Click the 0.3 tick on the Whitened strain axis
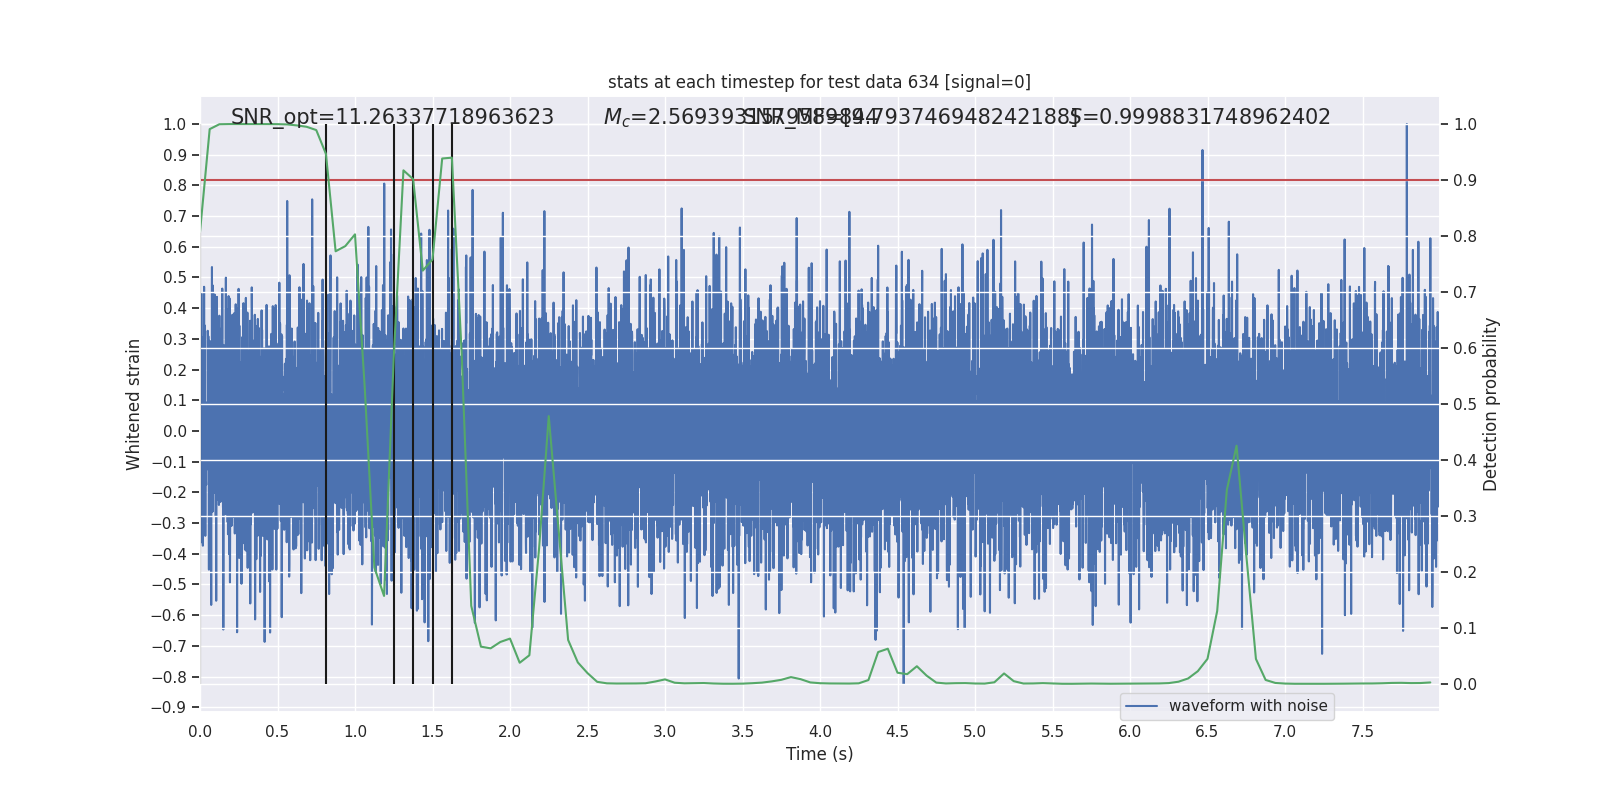This screenshot has height=800, width=1600. [x=175, y=339]
